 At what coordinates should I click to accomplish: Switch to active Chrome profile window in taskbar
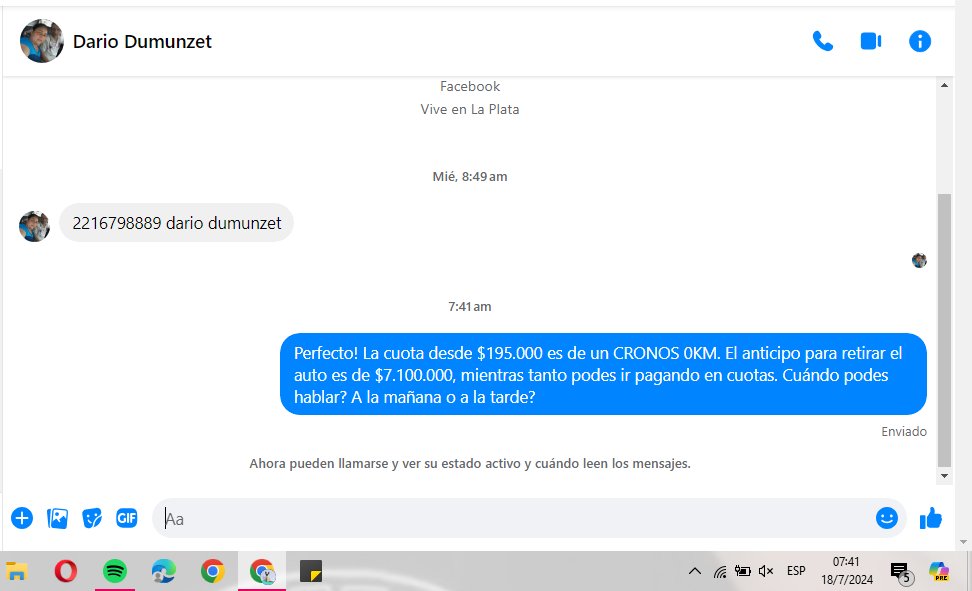click(262, 571)
